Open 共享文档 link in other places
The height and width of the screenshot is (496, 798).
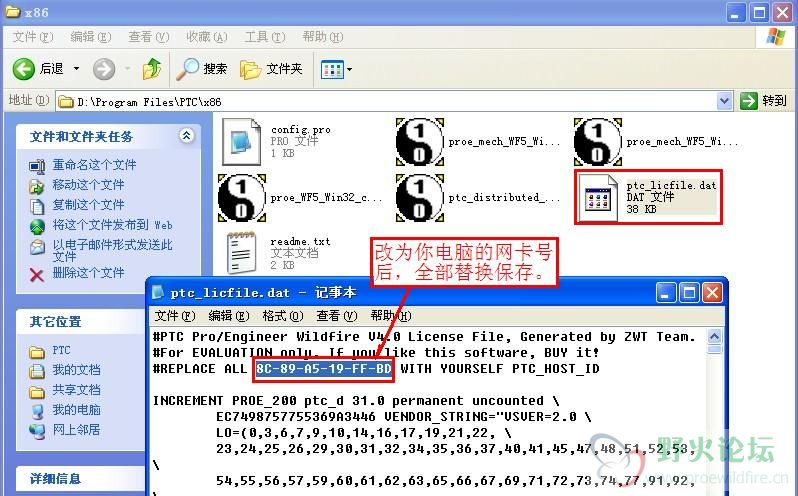pos(76,390)
